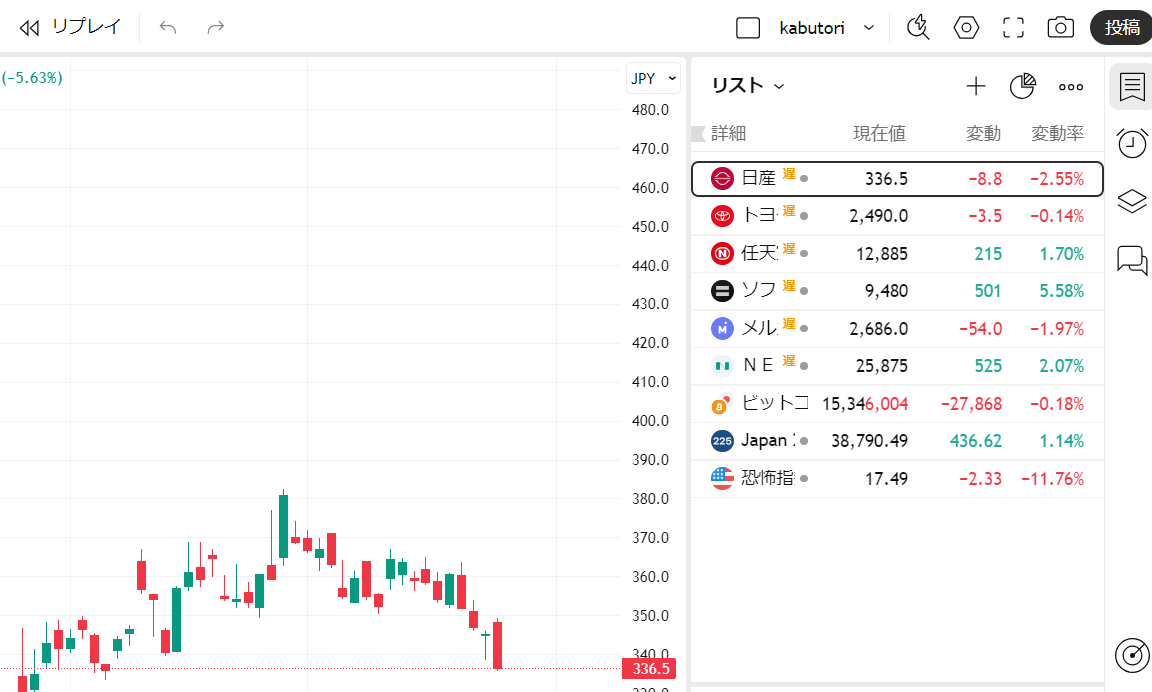The width and height of the screenshot is (1152, 692).
Task: Select the 任天 watchlist row
Action: tap(897, 253)
